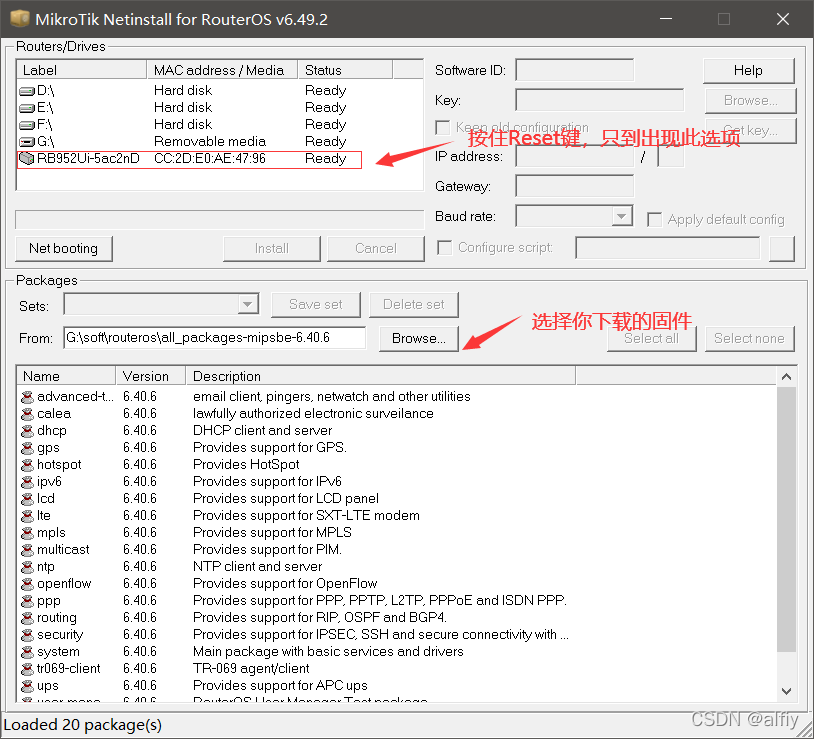This screenshot has width=814, height=739.
Task: Toggle the Configure script checkbox
Action: click(x=444, y=248)
